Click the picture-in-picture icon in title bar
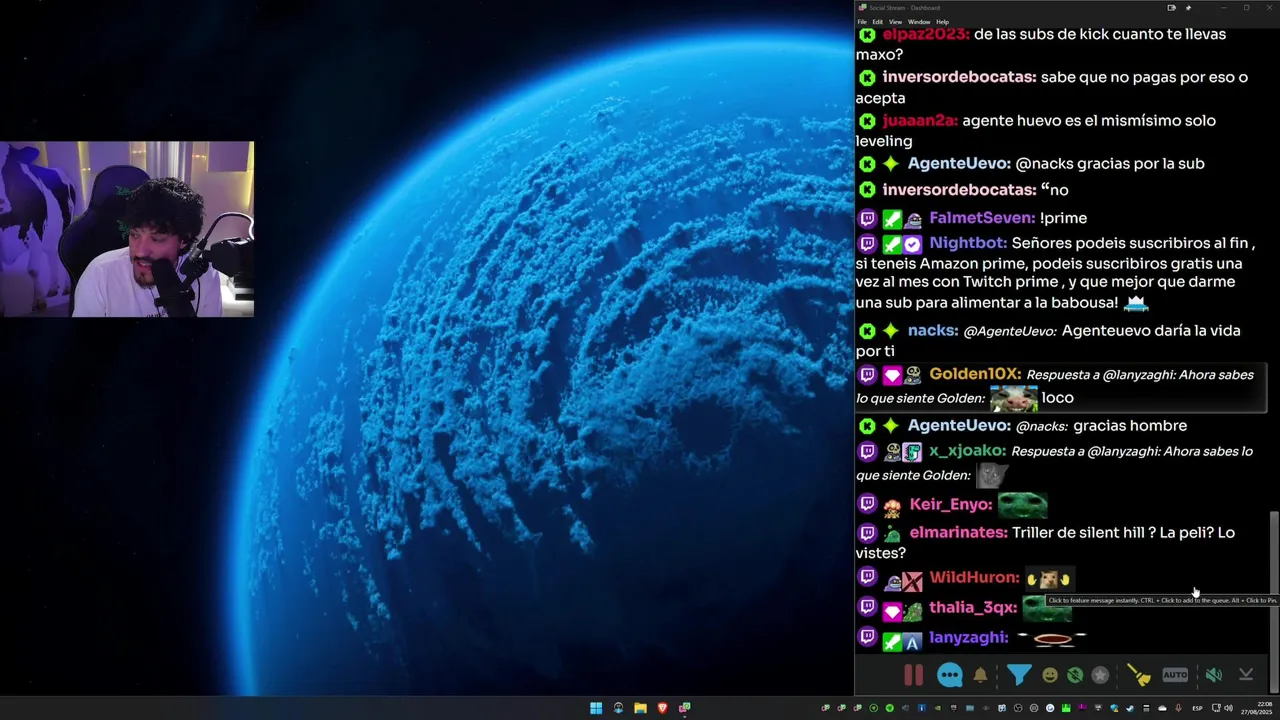Viewport: 1280px width, 720px height. (x=1171, y=7)
